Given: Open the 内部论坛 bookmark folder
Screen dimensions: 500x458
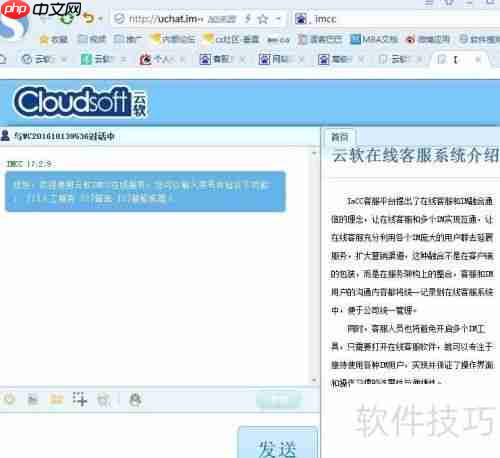Looking at the screenshot, I should [x=172, y=39].
